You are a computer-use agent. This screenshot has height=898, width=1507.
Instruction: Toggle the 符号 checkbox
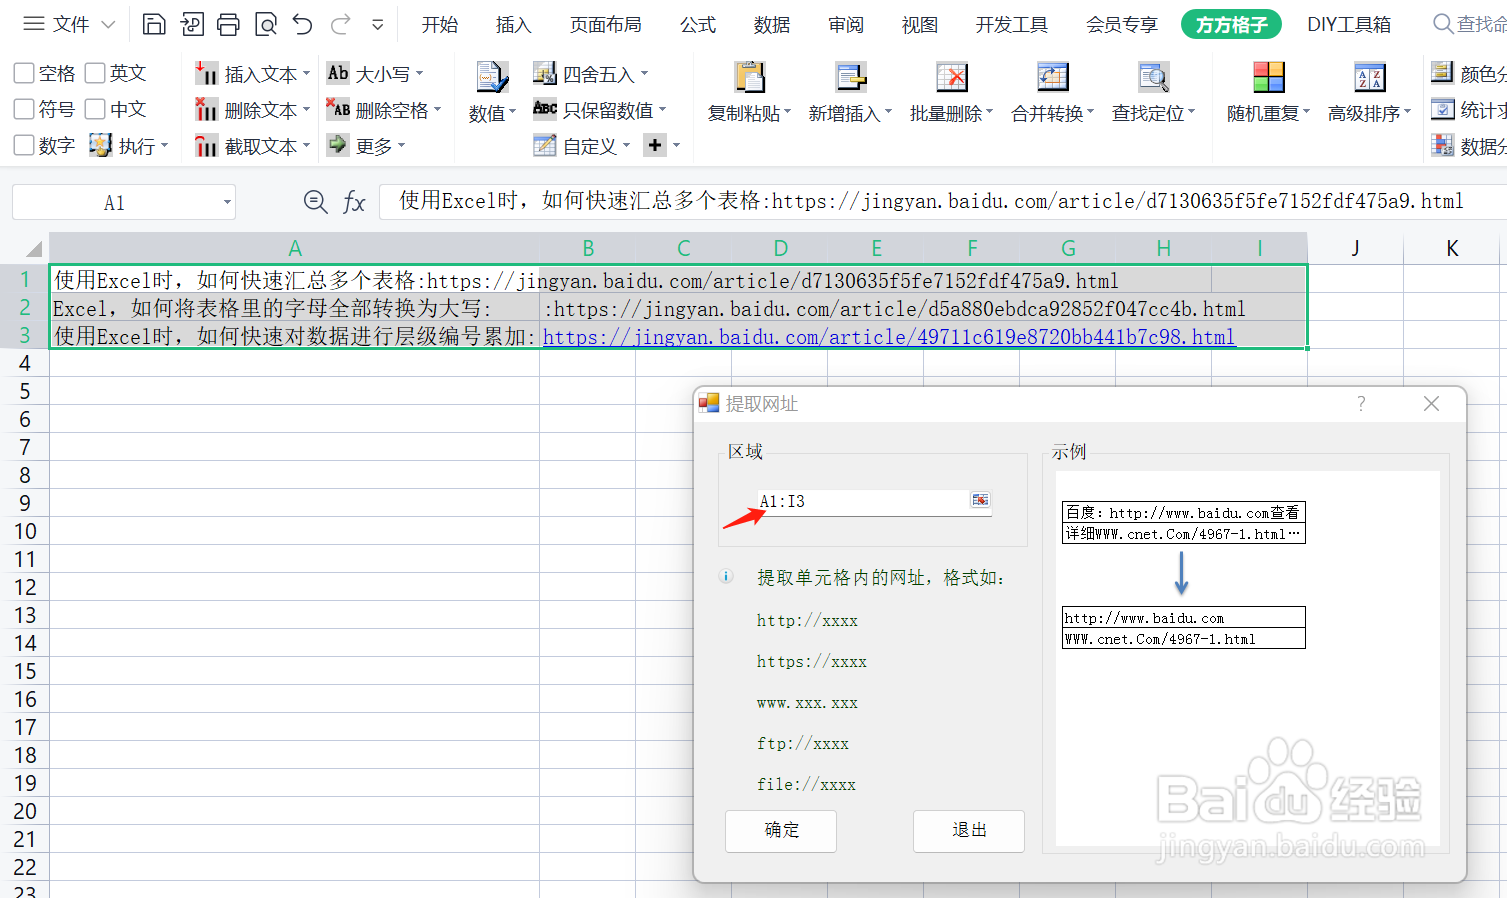pos(24,109)
